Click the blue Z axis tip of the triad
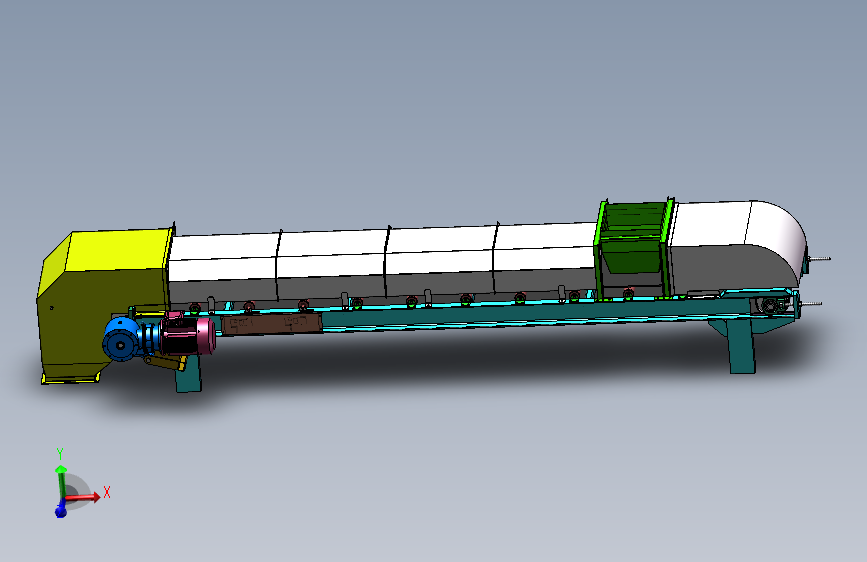The height and width of the screenshot is (562, 867). [61, 511]
